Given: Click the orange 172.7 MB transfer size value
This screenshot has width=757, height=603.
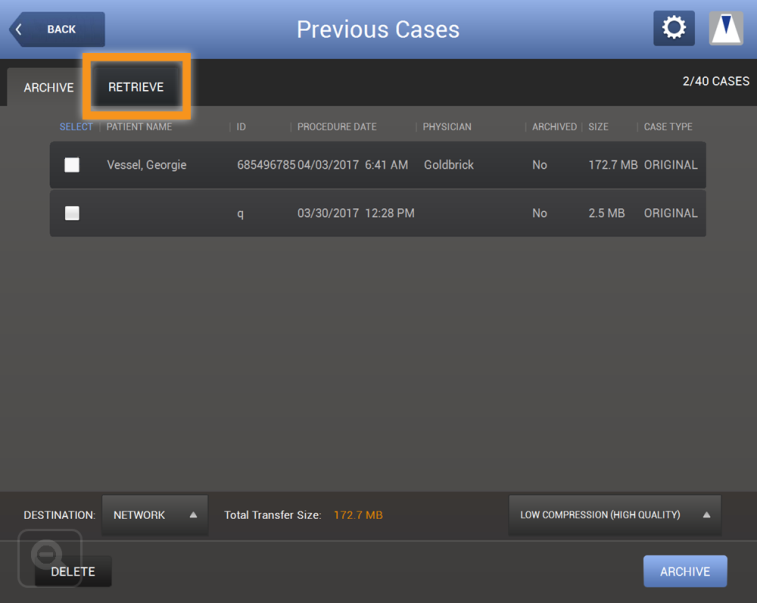Looking at the screenshot, I should pyautogui.click(x=358, y=515).
